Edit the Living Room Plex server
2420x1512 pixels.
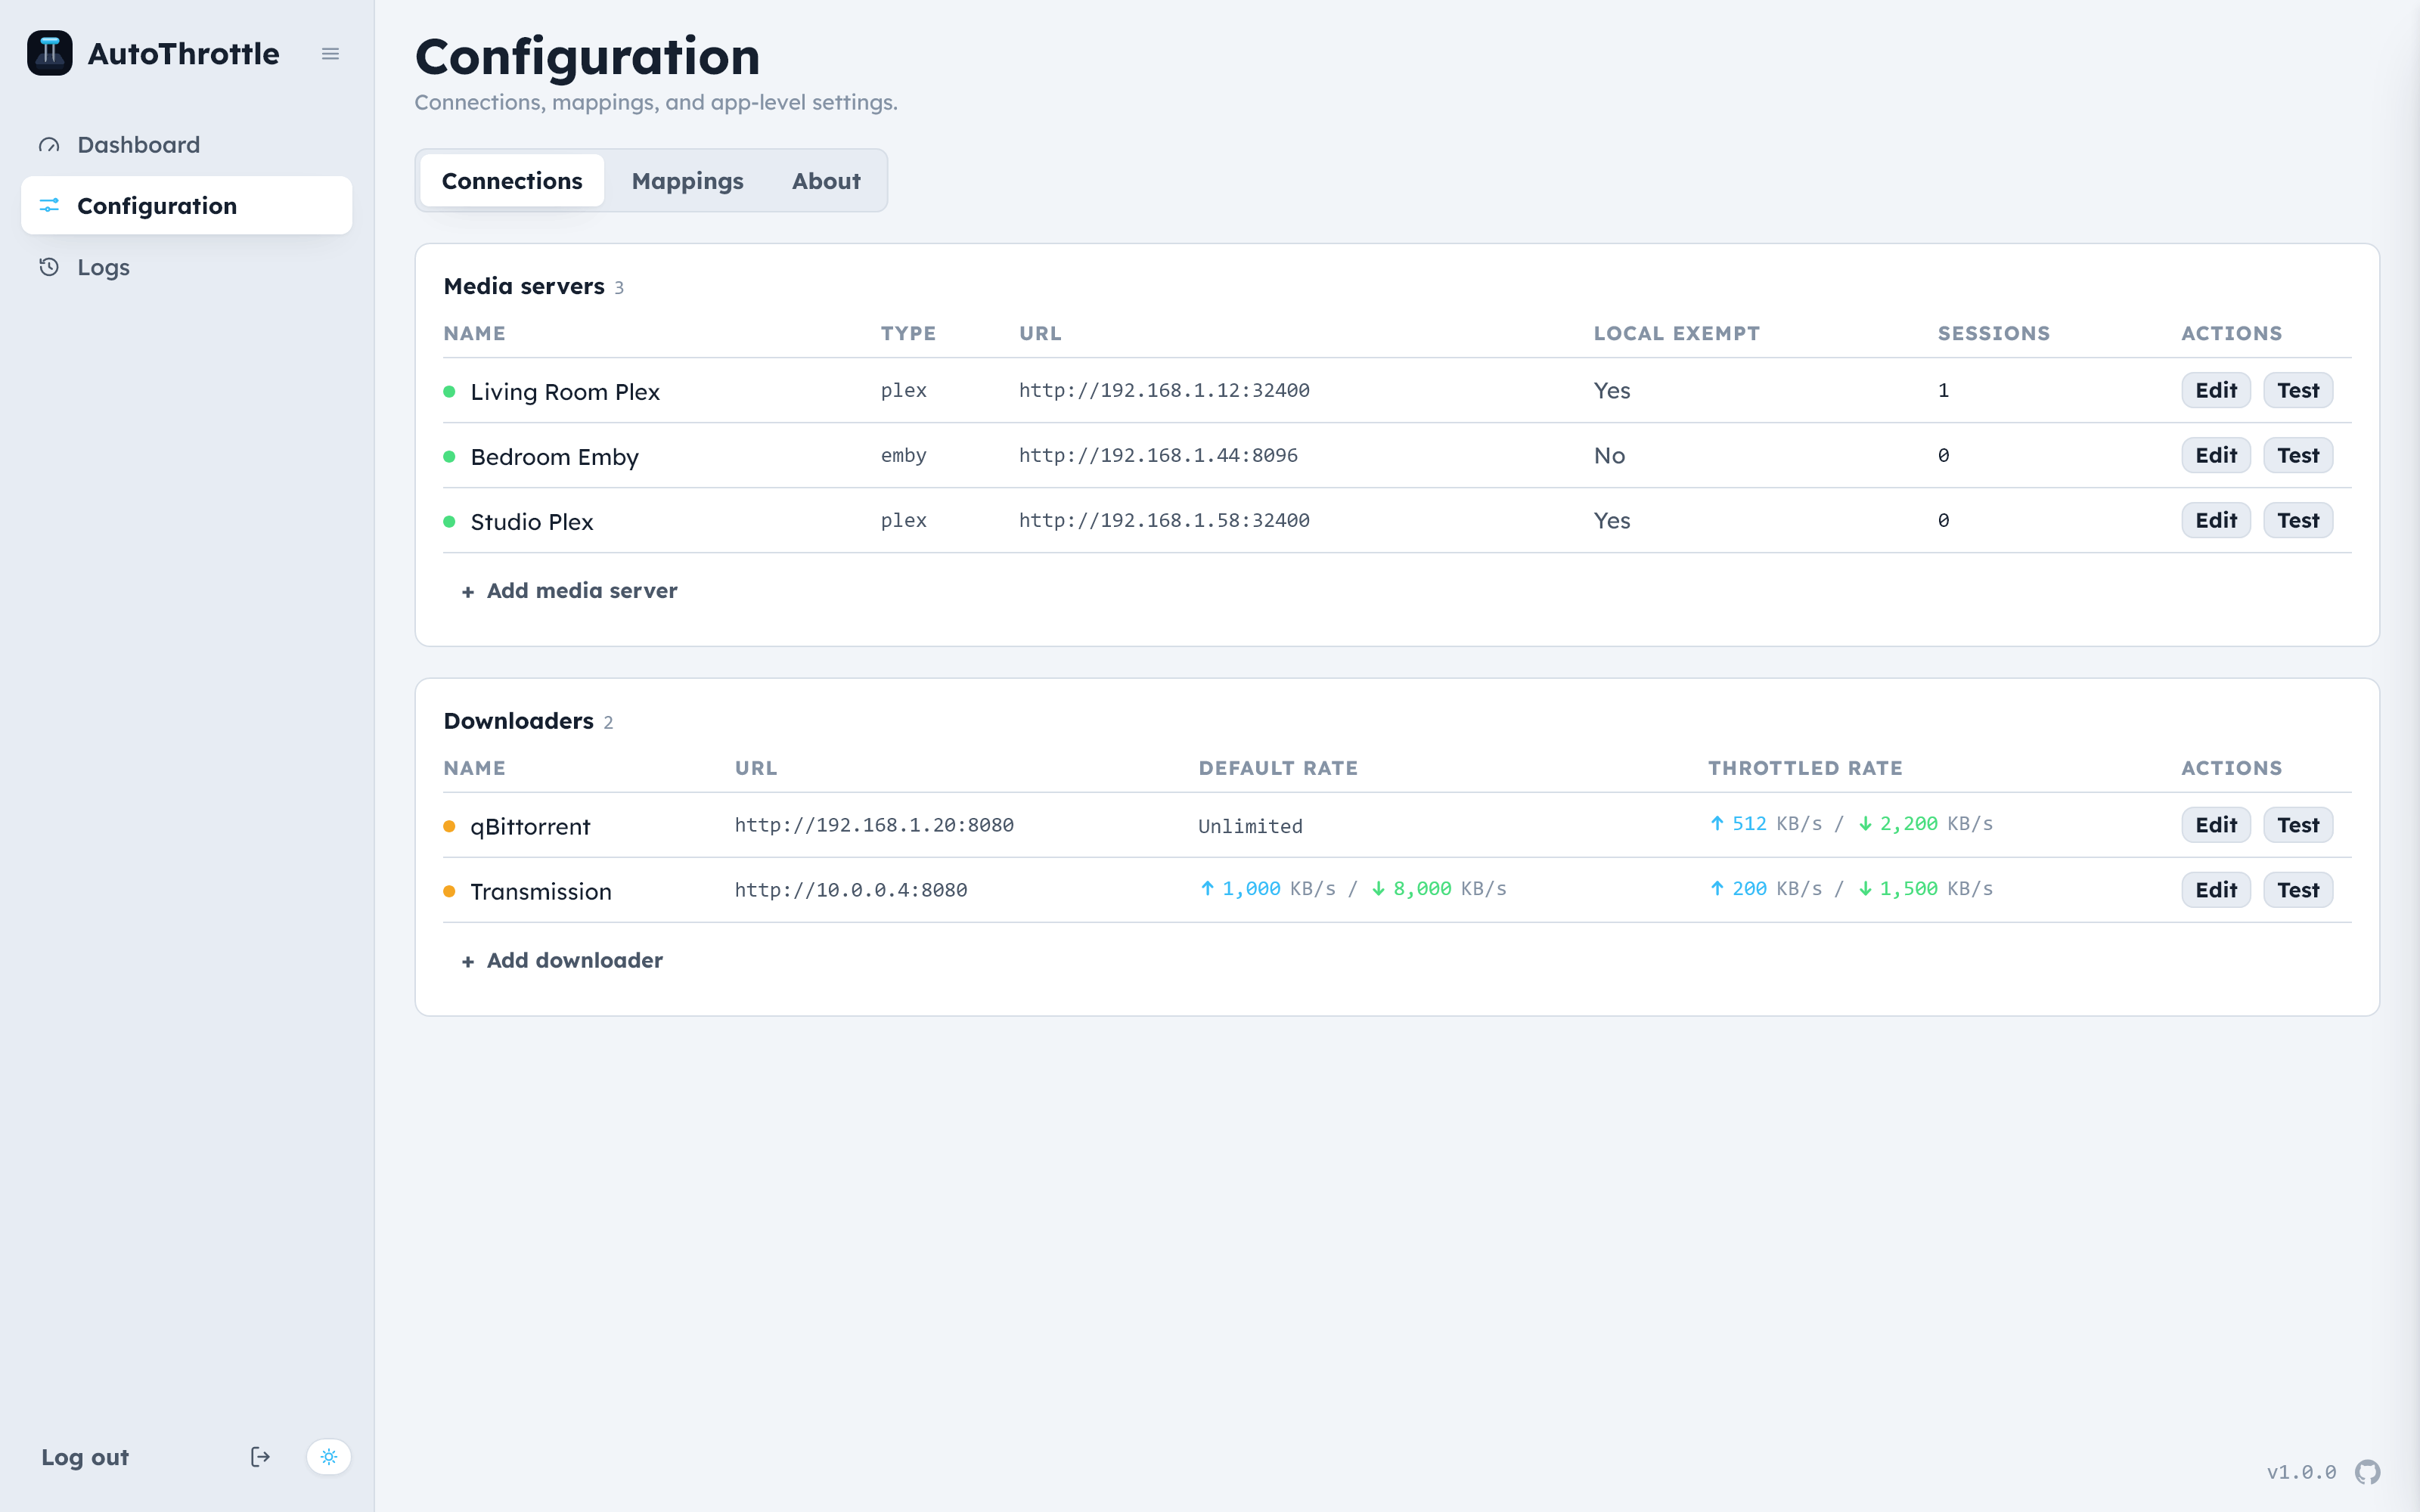click(x=2216, y=390)
